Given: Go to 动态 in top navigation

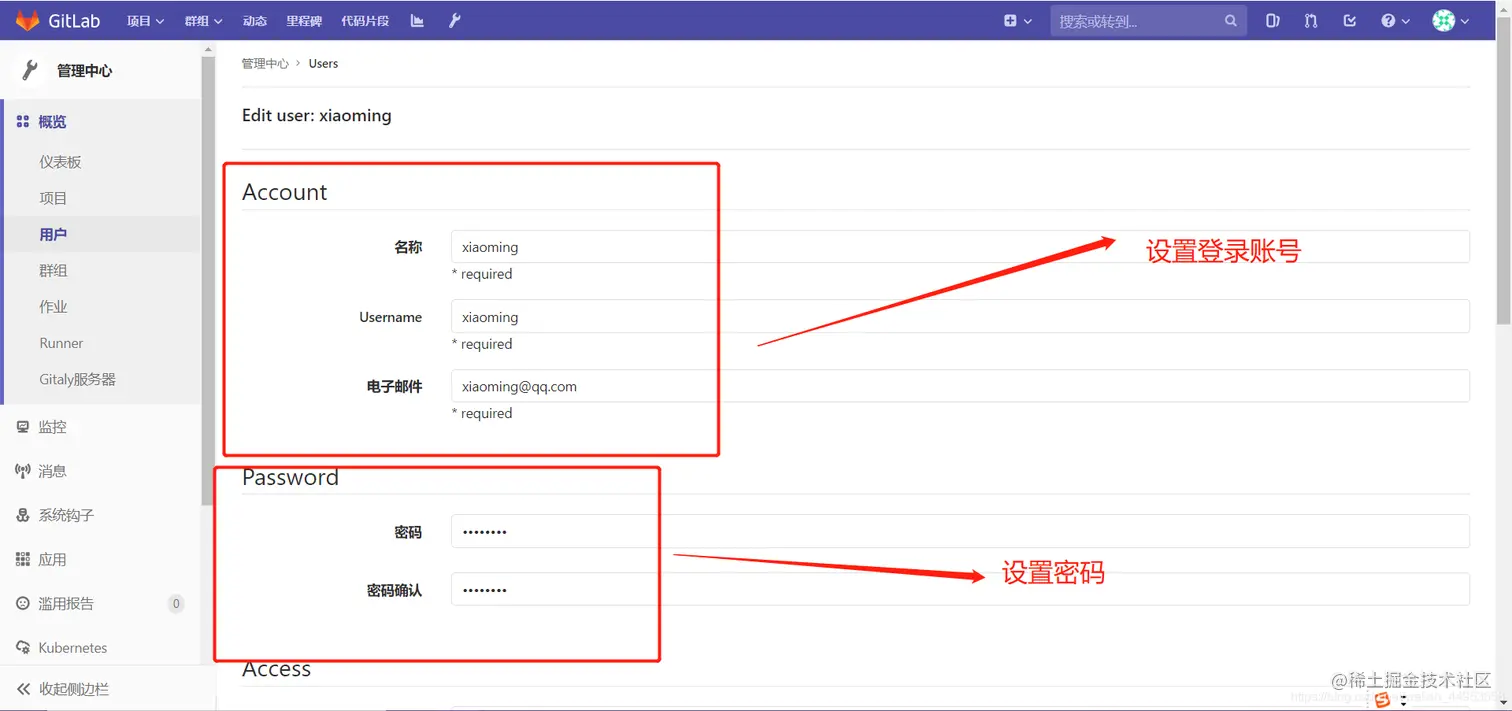Looking at the screenshot, I should [x=254, y=21].
